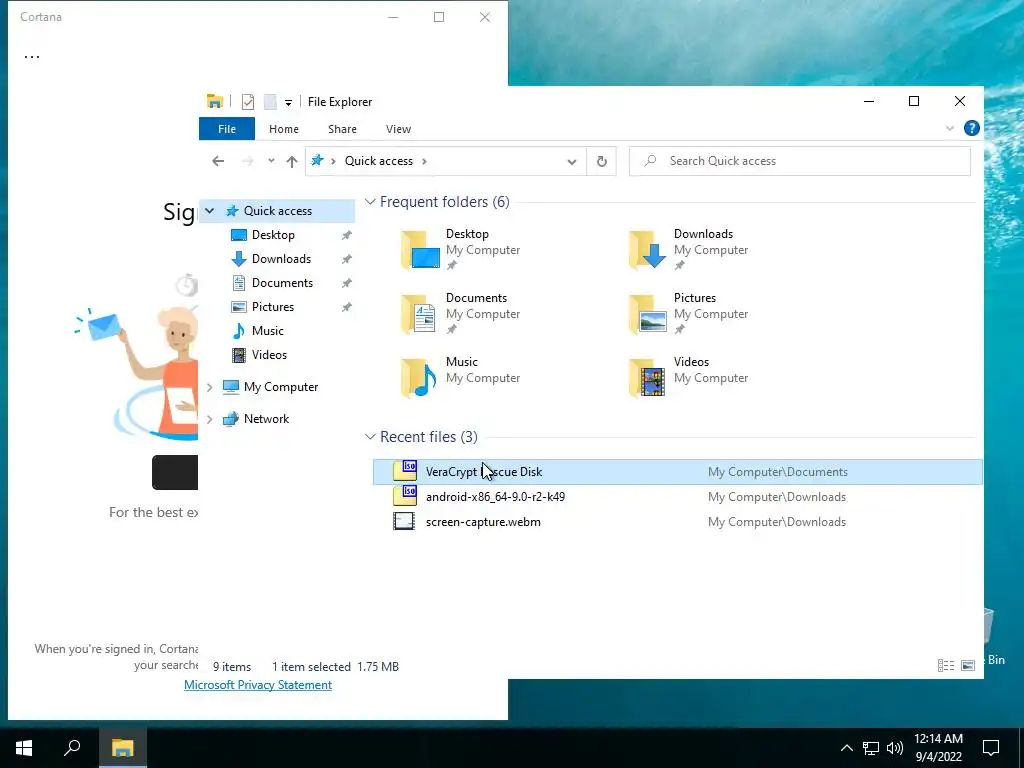Open the Cortana three-dot menu

31,57
